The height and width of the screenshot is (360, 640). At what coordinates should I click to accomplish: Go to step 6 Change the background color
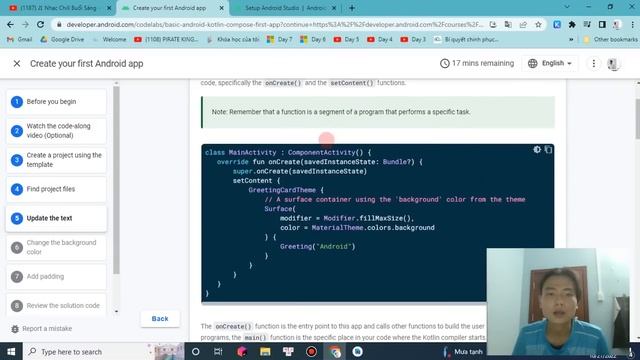[x=56, y=247]
